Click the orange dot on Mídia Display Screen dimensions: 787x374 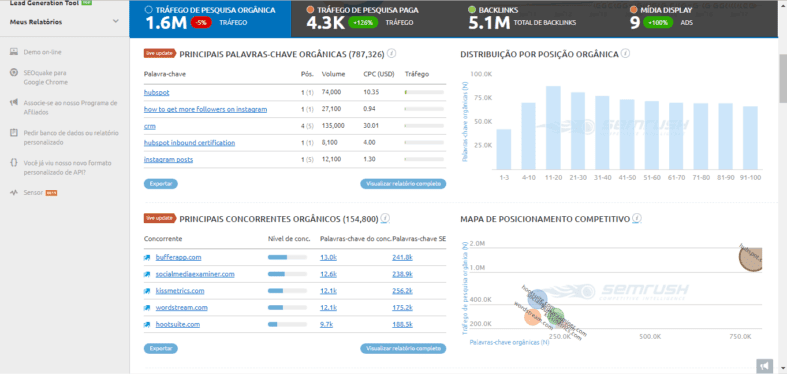633,10
